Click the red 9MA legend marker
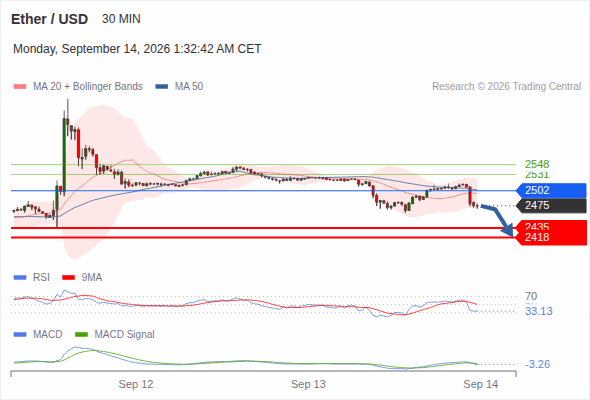 pos(68,278)
